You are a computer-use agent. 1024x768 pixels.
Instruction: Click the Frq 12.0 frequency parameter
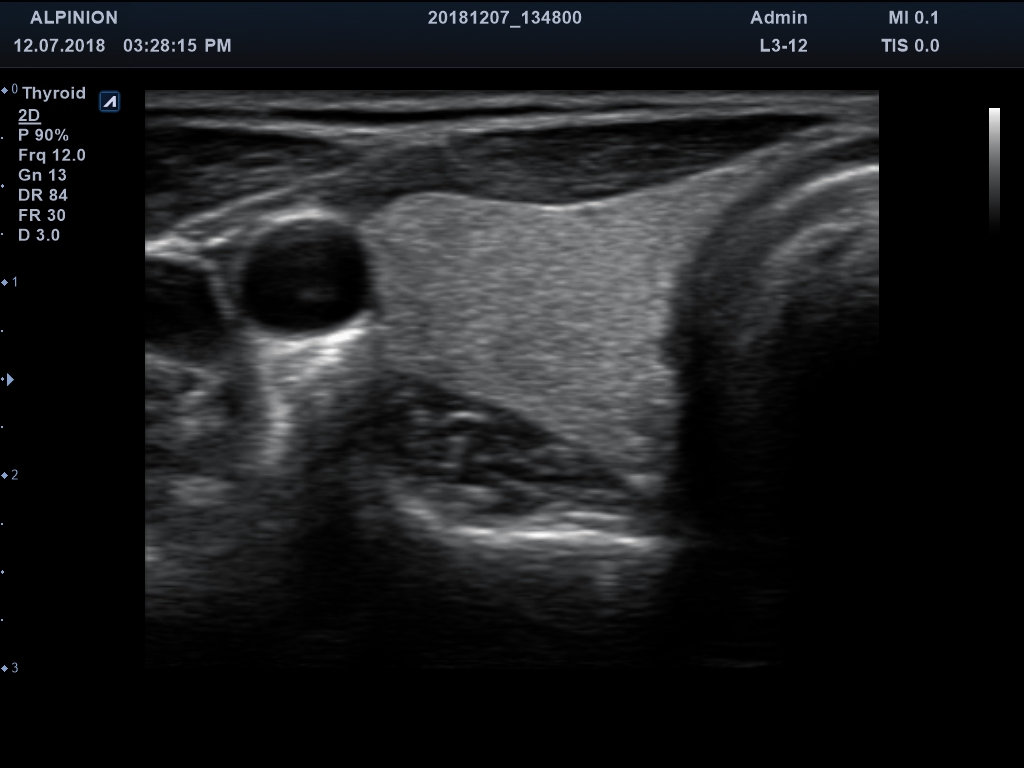[x=52, y=155]
